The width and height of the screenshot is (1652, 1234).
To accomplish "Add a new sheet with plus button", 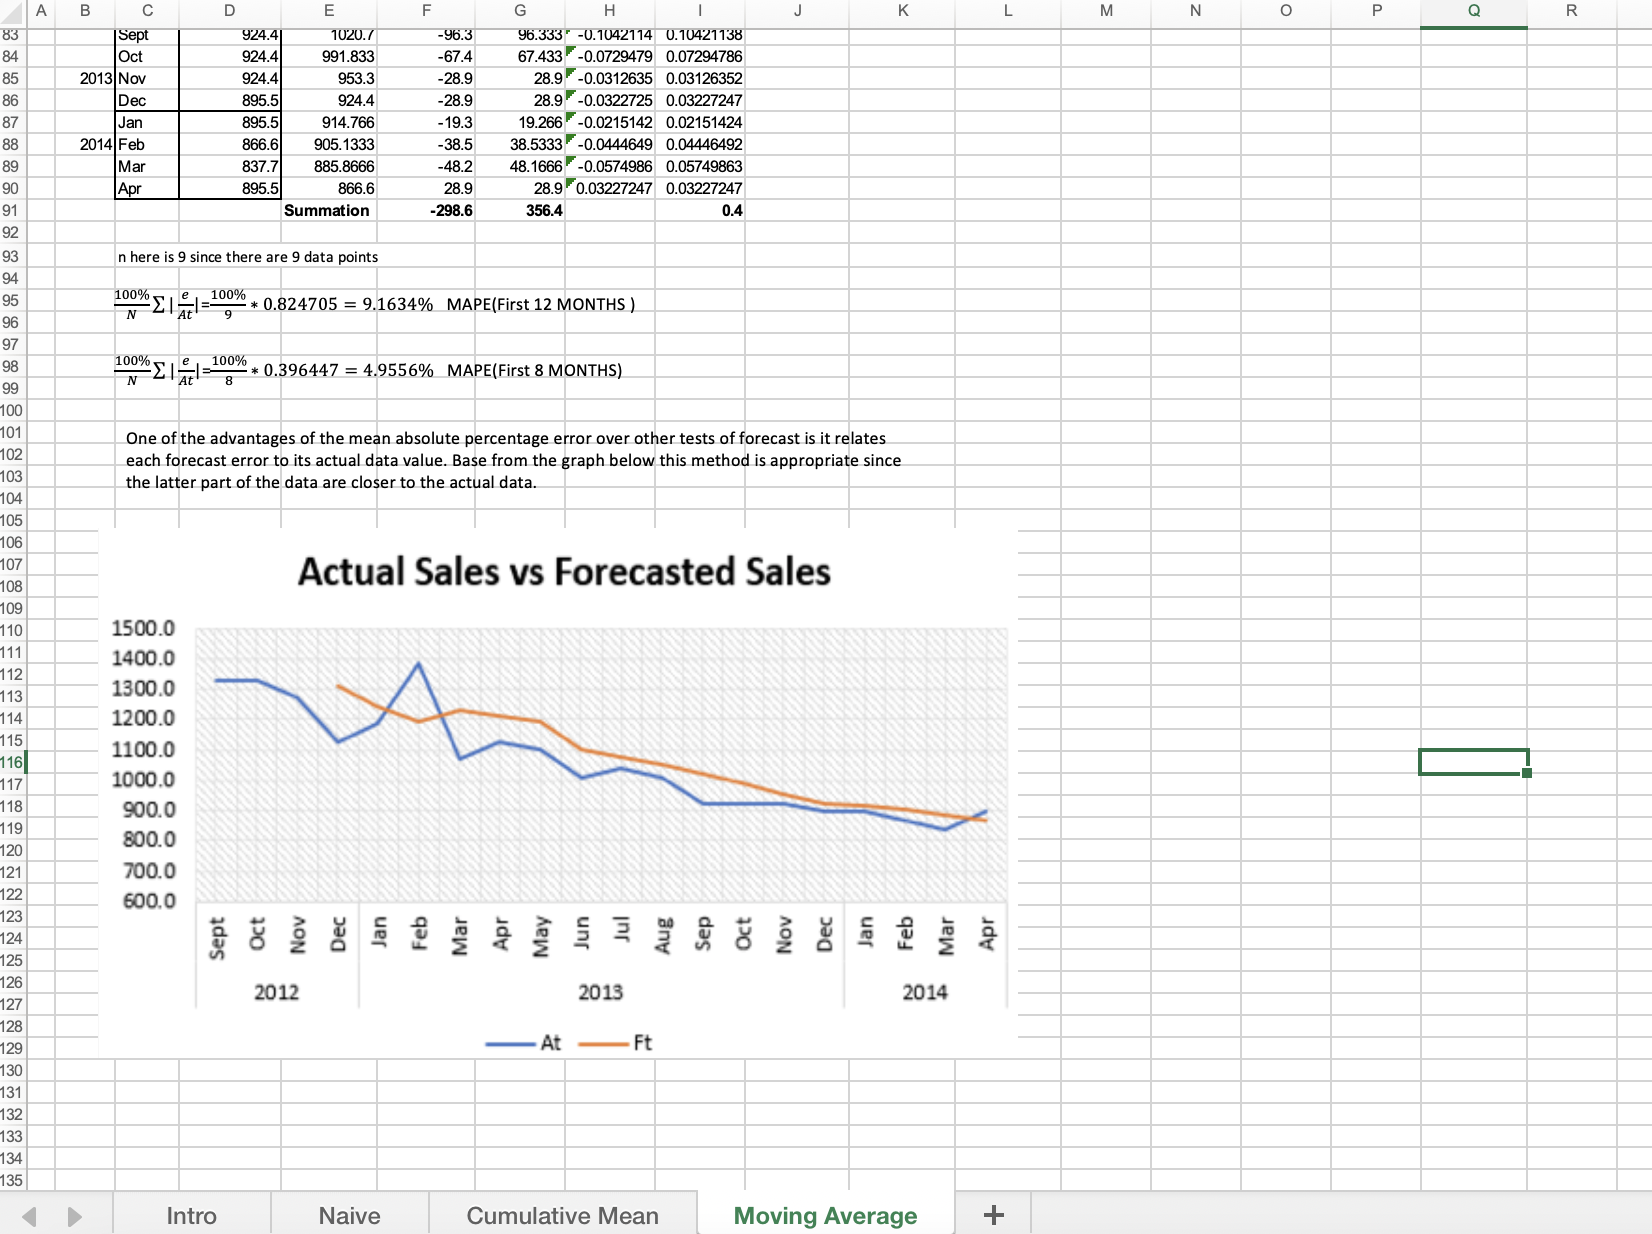I will point(993,1215).
